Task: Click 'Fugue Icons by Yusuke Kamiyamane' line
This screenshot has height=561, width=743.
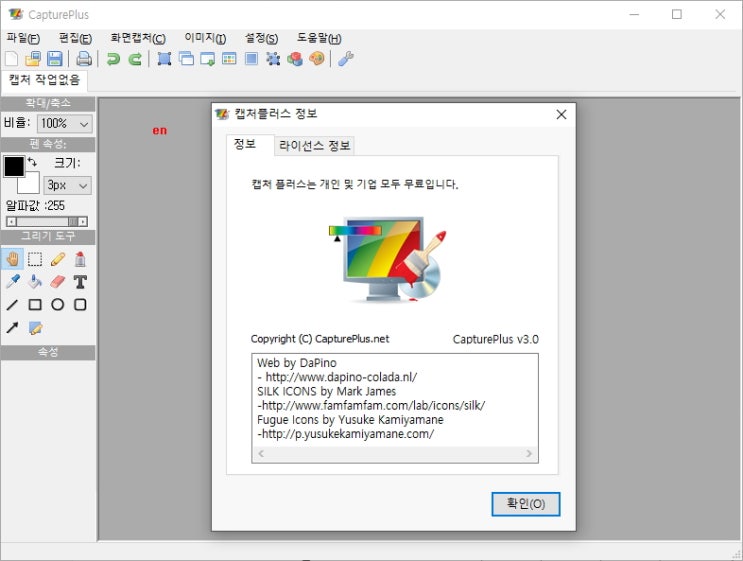Action: pyautogui.click(x=350, y=420)
